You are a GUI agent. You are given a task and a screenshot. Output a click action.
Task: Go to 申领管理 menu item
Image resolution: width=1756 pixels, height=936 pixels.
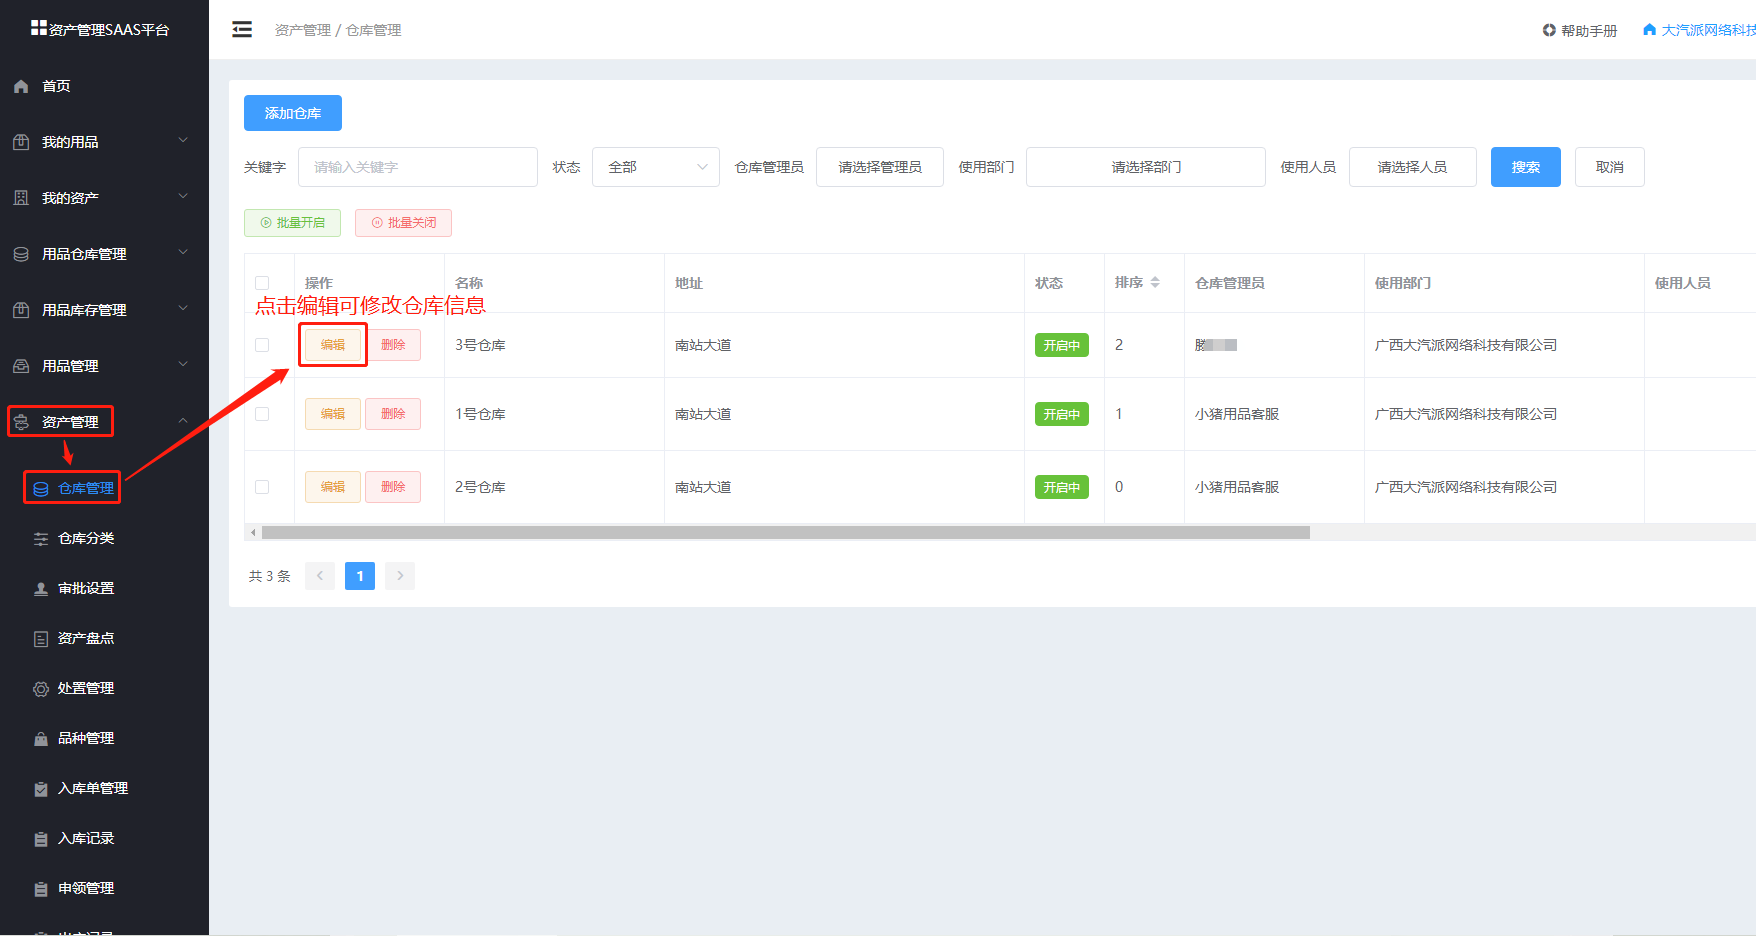85,888
